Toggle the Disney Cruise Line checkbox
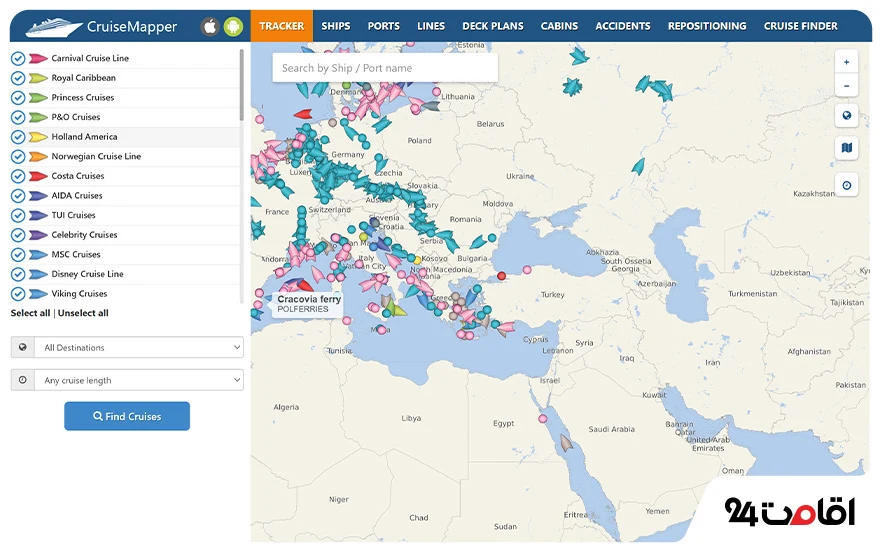Screen dimensions: 882x552 click(x=18, y=274)
